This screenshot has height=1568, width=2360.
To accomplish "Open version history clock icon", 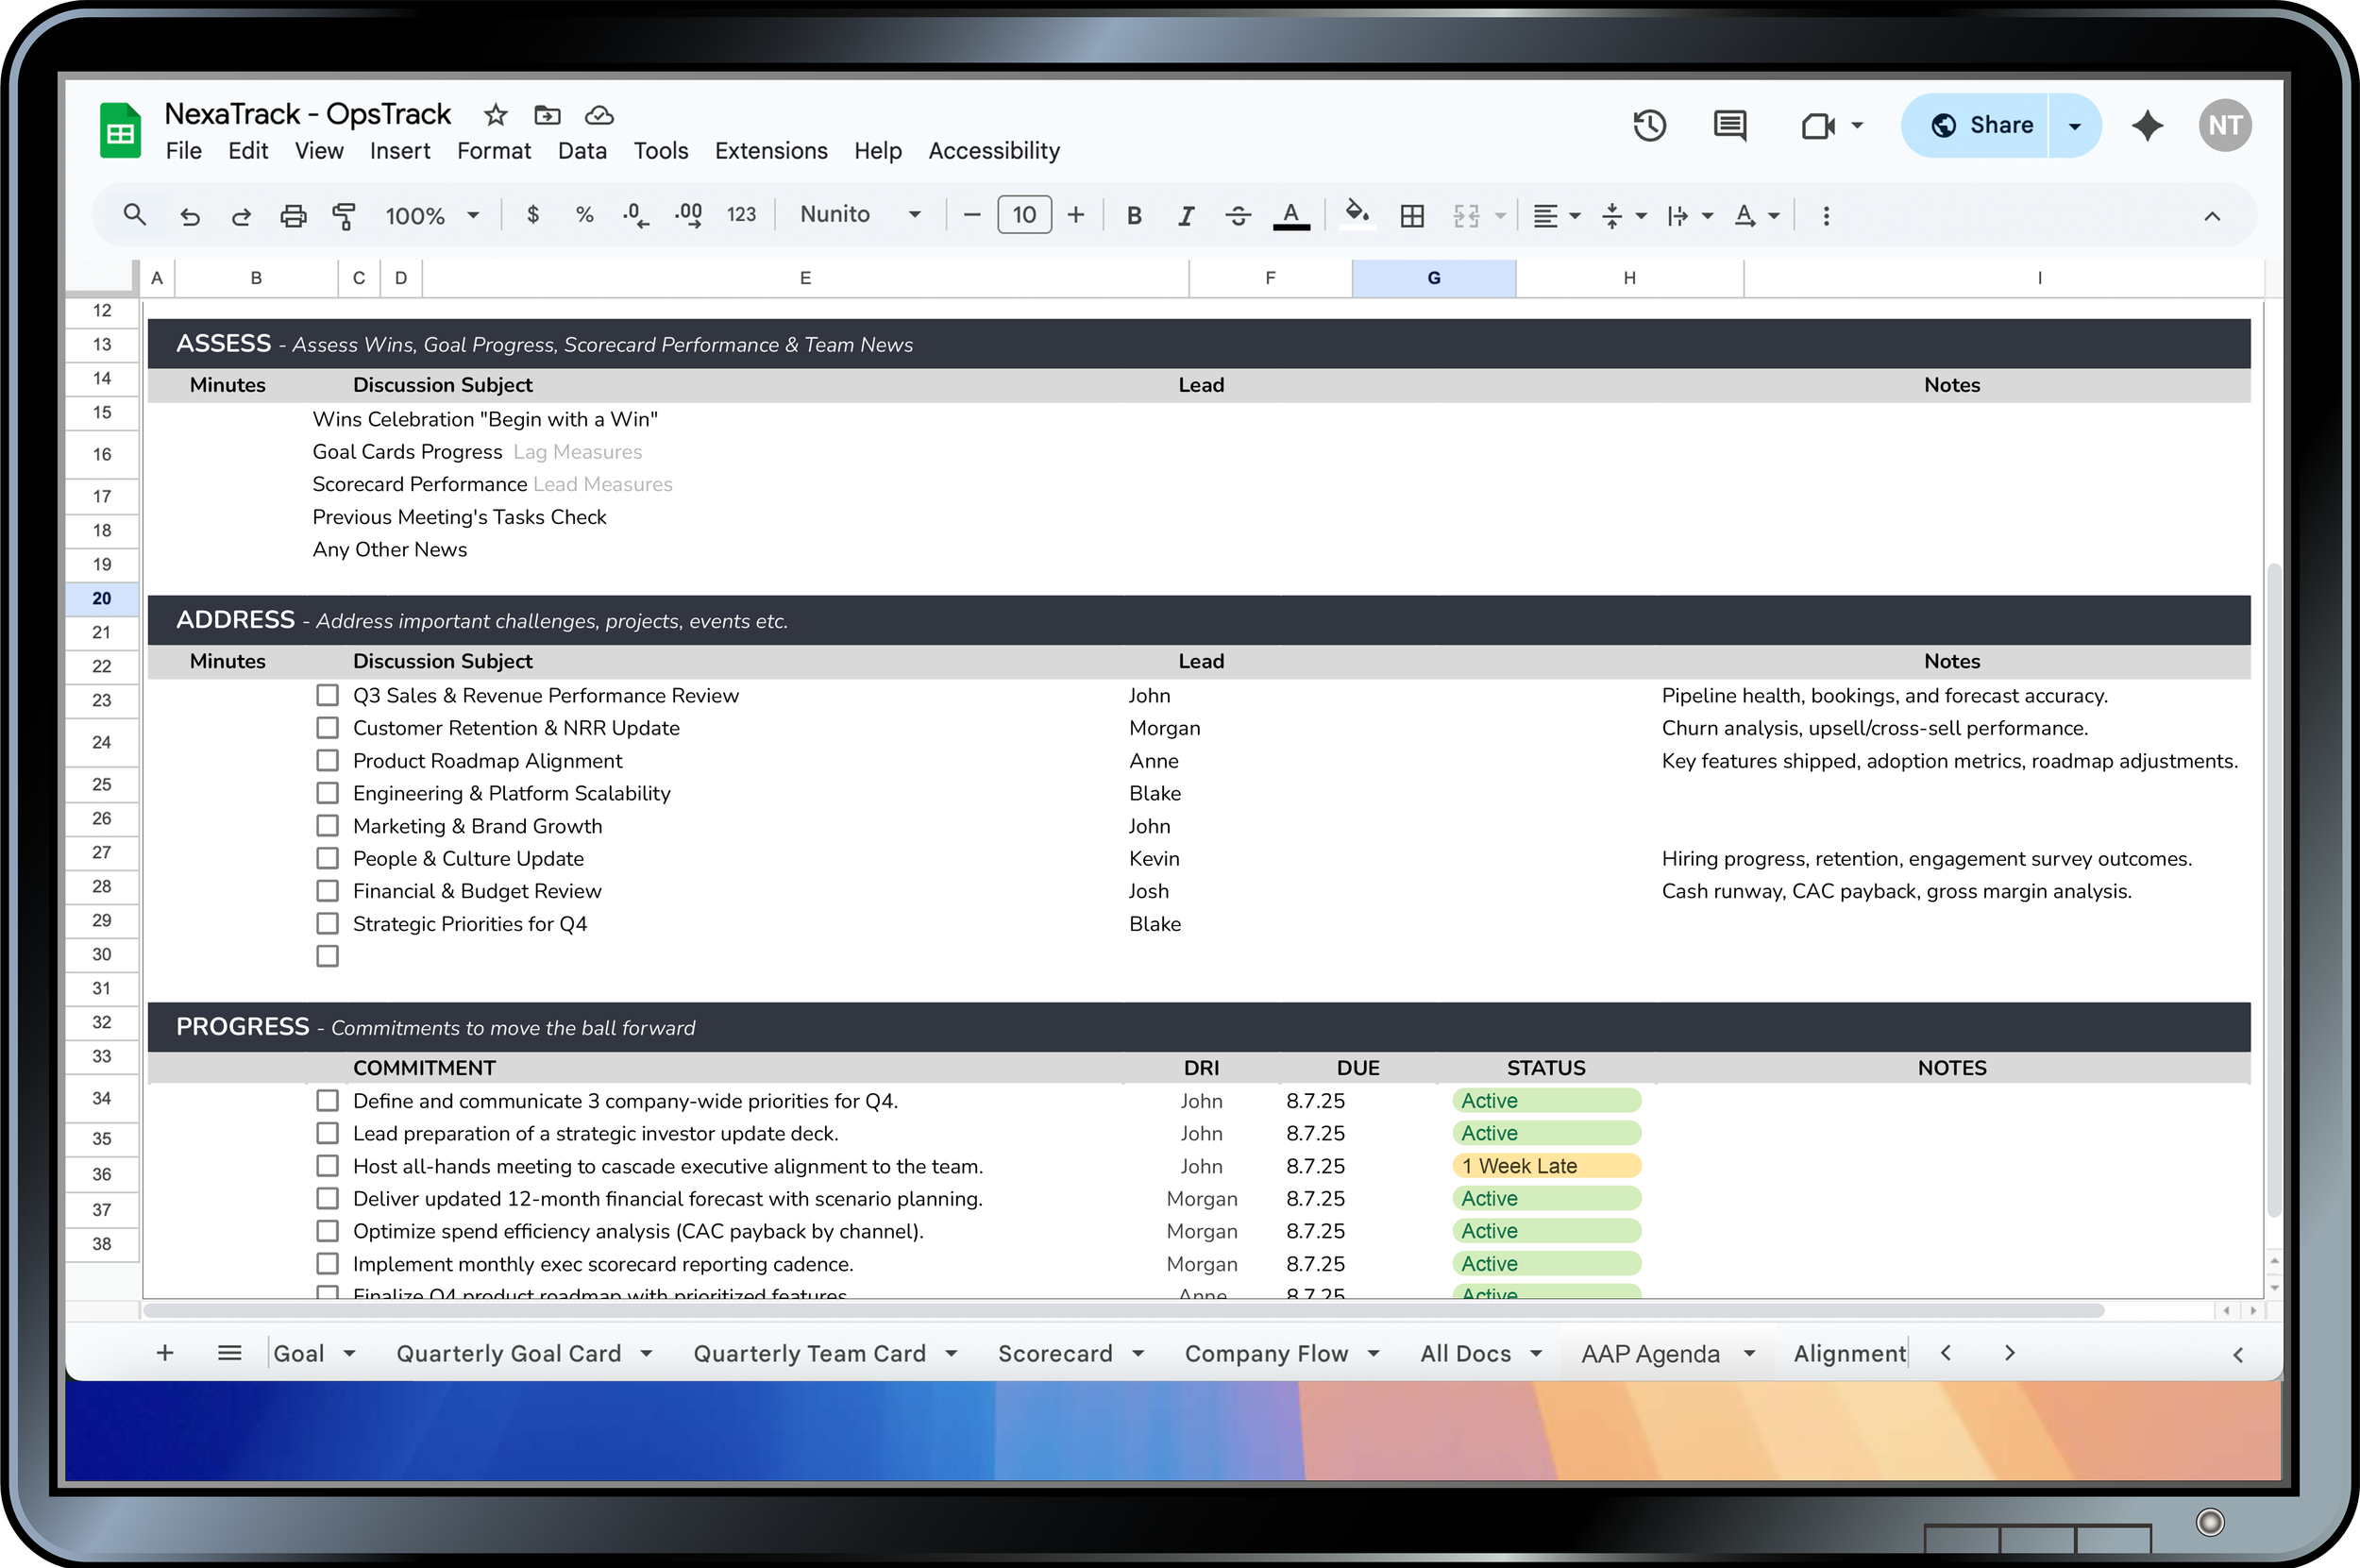I will point(1649,126).
